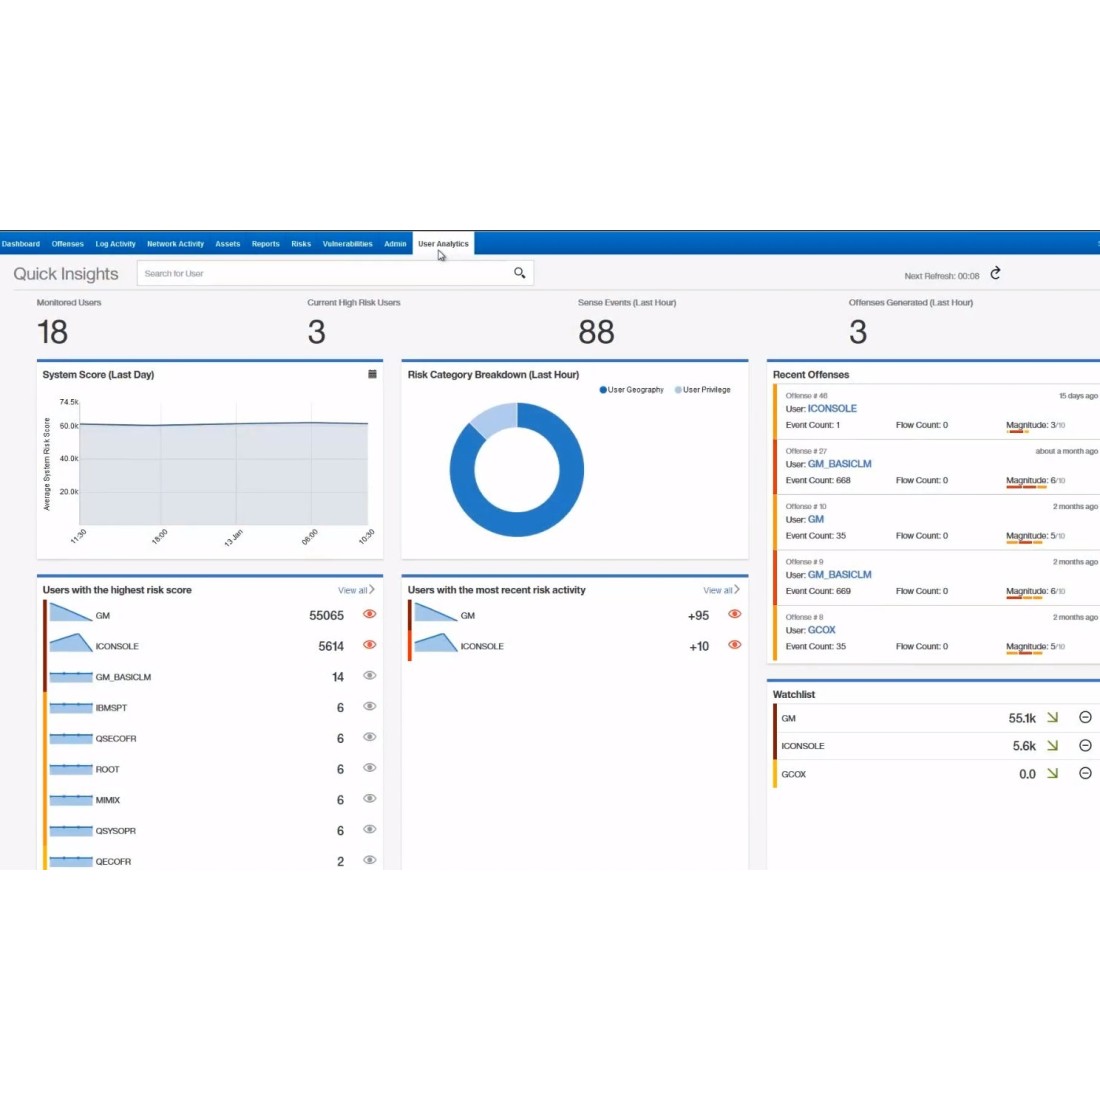Toggle the eye icon for GM in highest risk score
The image size is (1100, 1100).
[x=369, y=615]
